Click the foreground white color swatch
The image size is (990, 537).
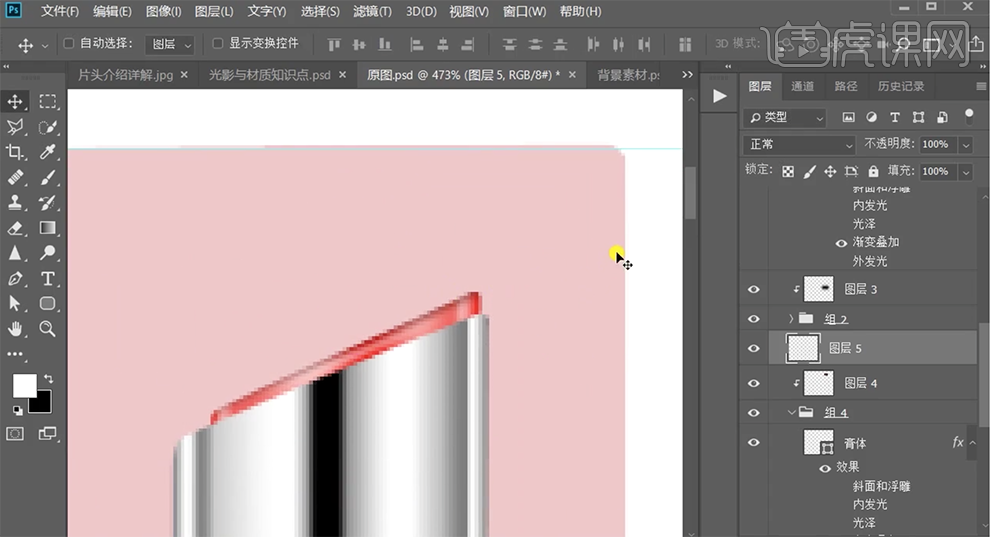click(23, 385)
